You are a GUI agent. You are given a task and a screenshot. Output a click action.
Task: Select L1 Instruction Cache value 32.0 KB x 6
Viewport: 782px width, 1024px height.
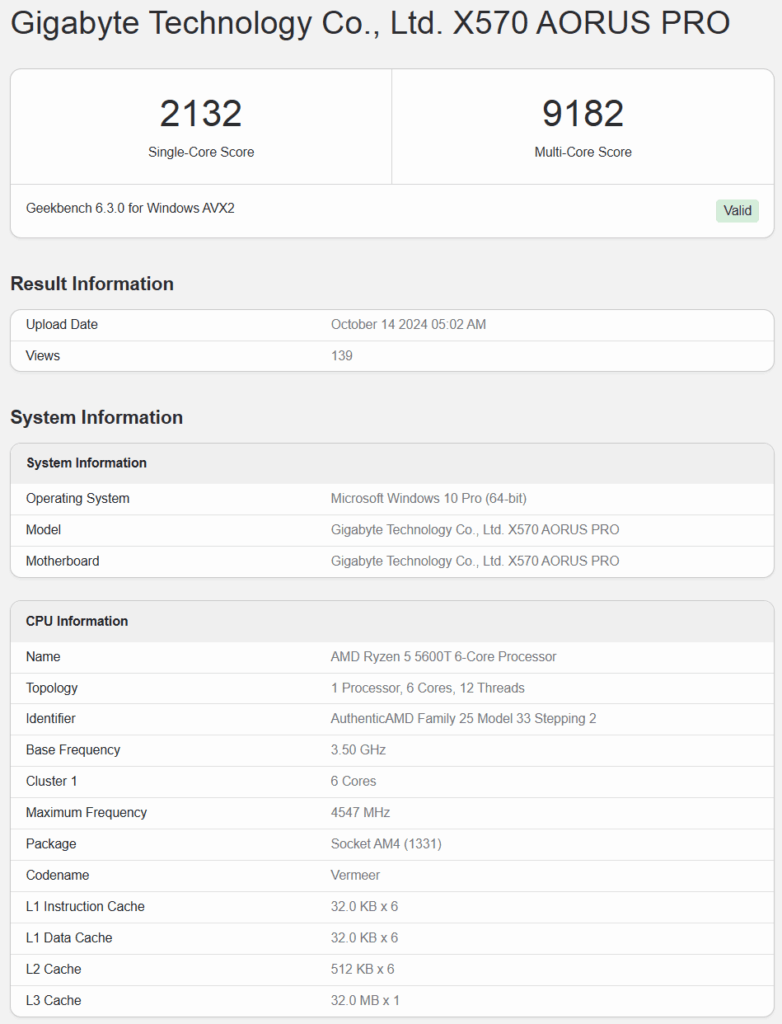click(365, 906)
